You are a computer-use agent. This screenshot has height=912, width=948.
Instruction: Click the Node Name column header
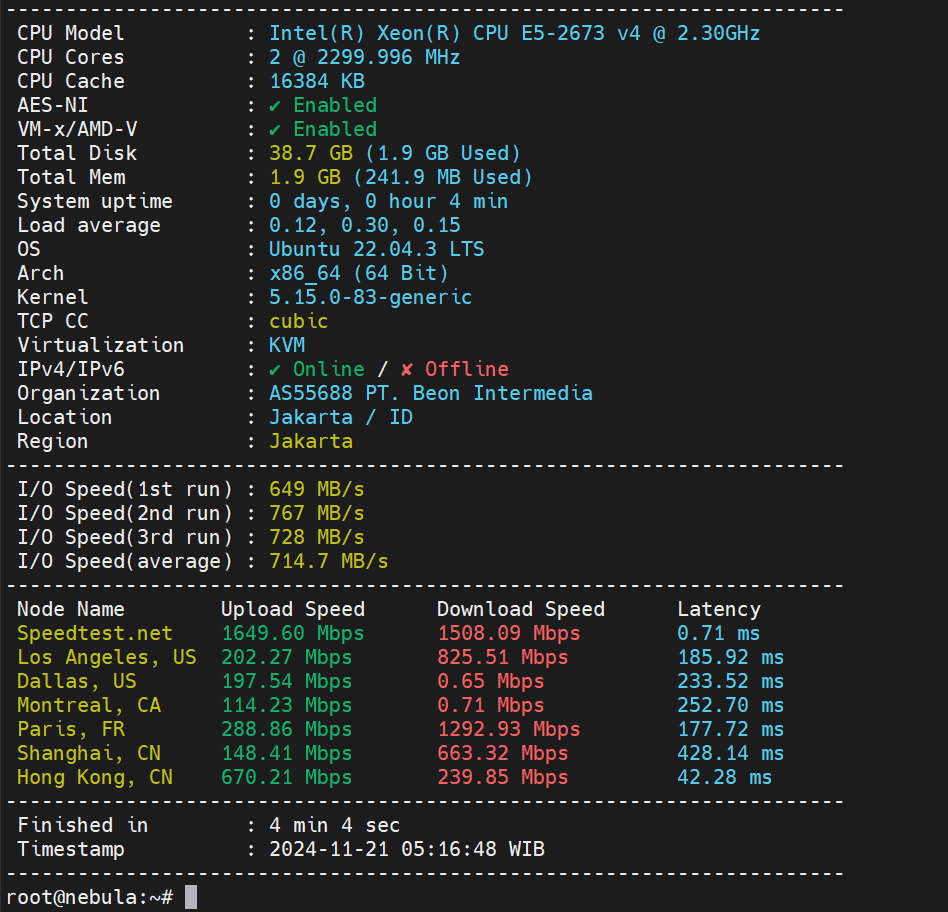coord(71,609)
